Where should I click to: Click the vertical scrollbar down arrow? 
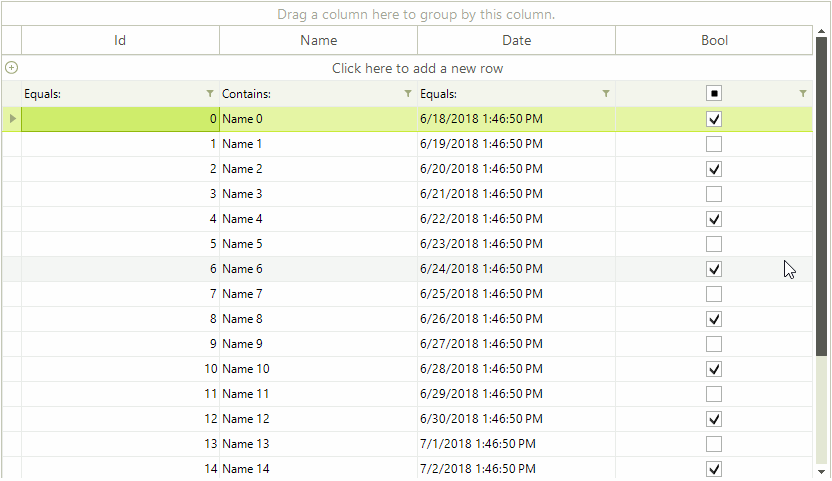(x=821, y=471)
